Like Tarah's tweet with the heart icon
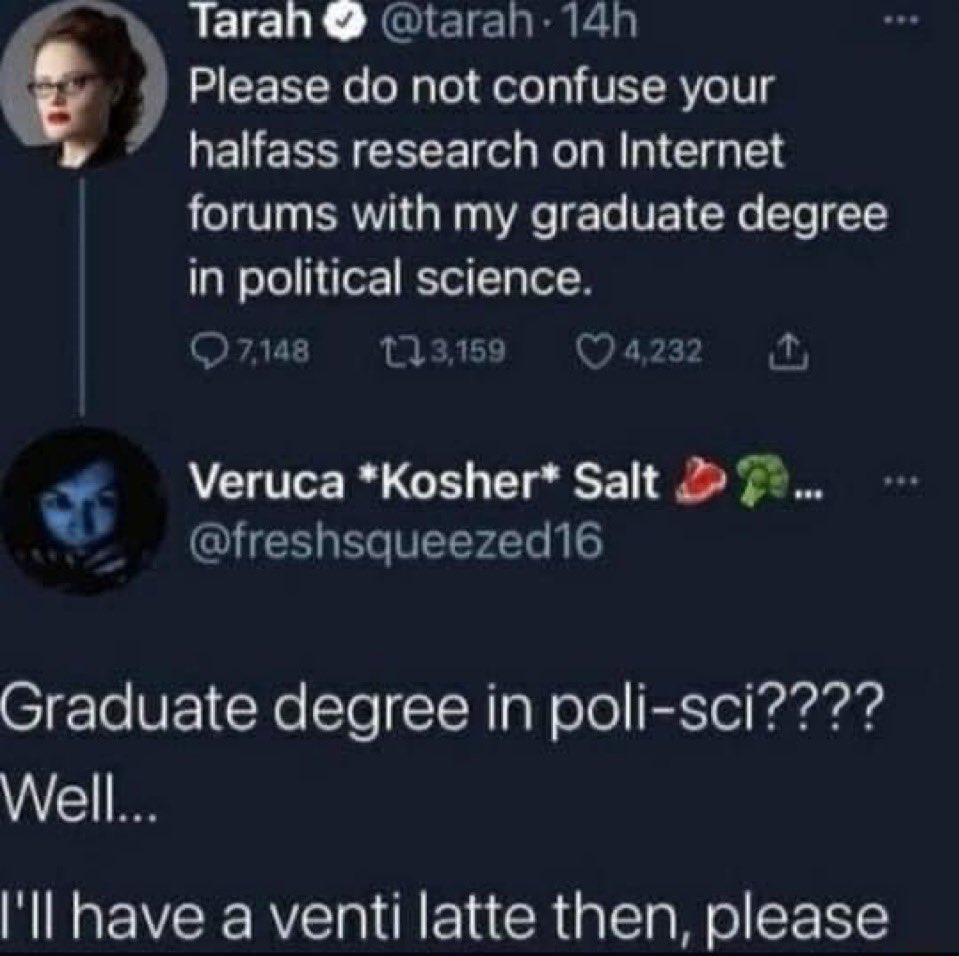959x956 pixels. tap(595, 350)
